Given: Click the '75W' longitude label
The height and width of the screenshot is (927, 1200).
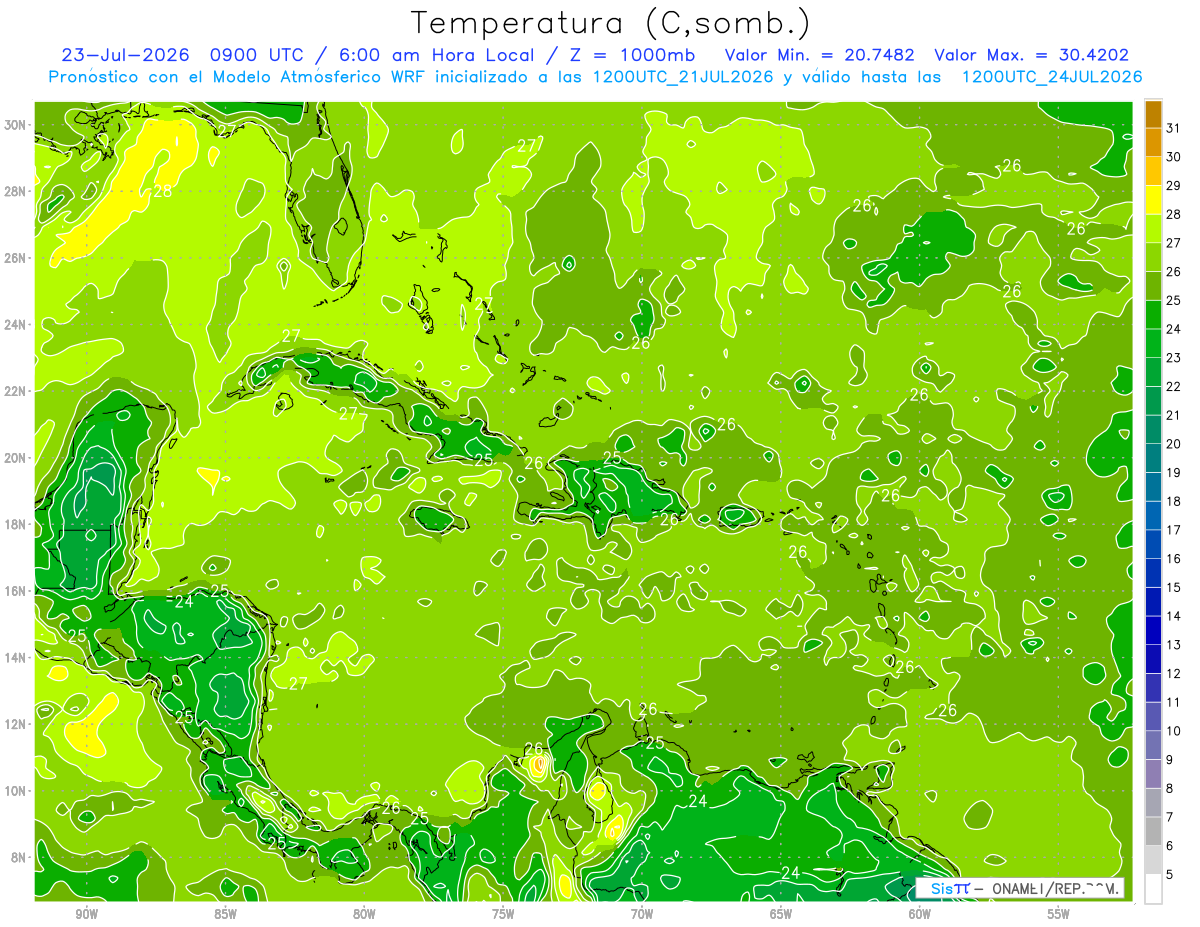Looking at the screenshot, I should 503,914.
